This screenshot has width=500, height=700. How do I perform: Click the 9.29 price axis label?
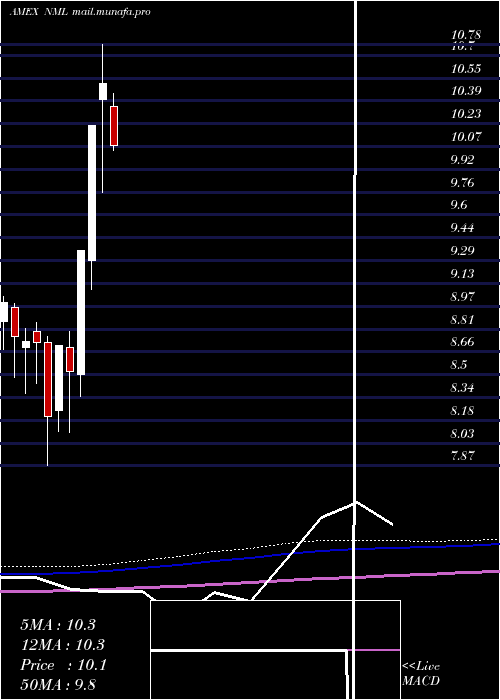click(462, 250)
